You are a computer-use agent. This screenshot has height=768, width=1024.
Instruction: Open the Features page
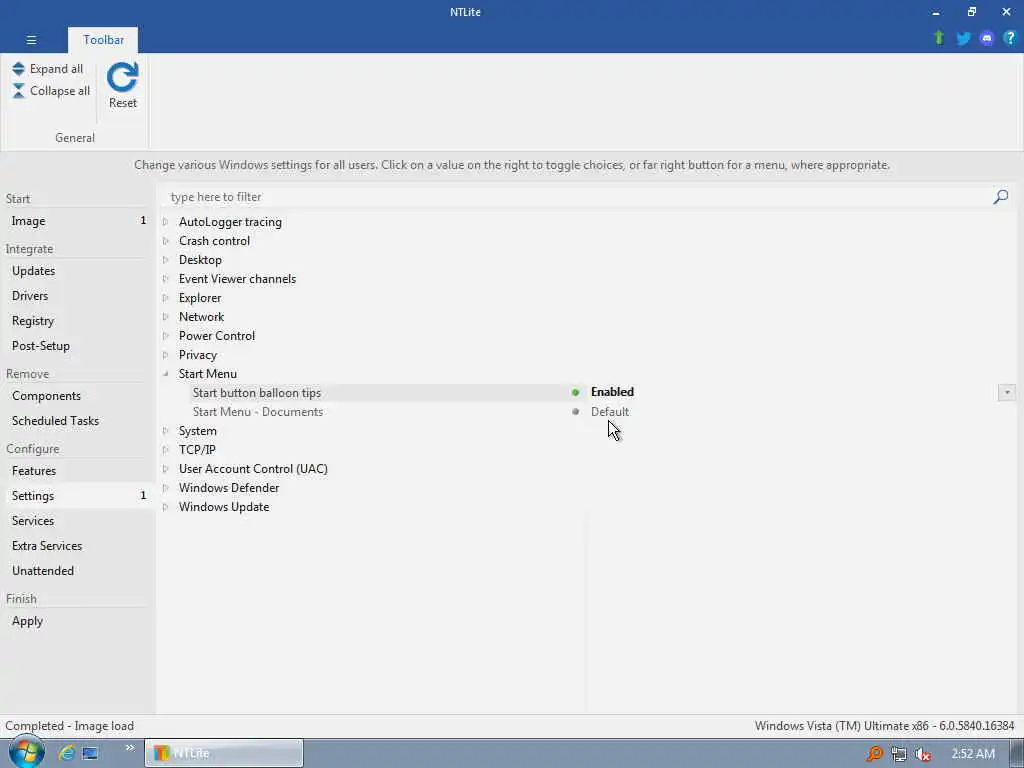[78, 471]
